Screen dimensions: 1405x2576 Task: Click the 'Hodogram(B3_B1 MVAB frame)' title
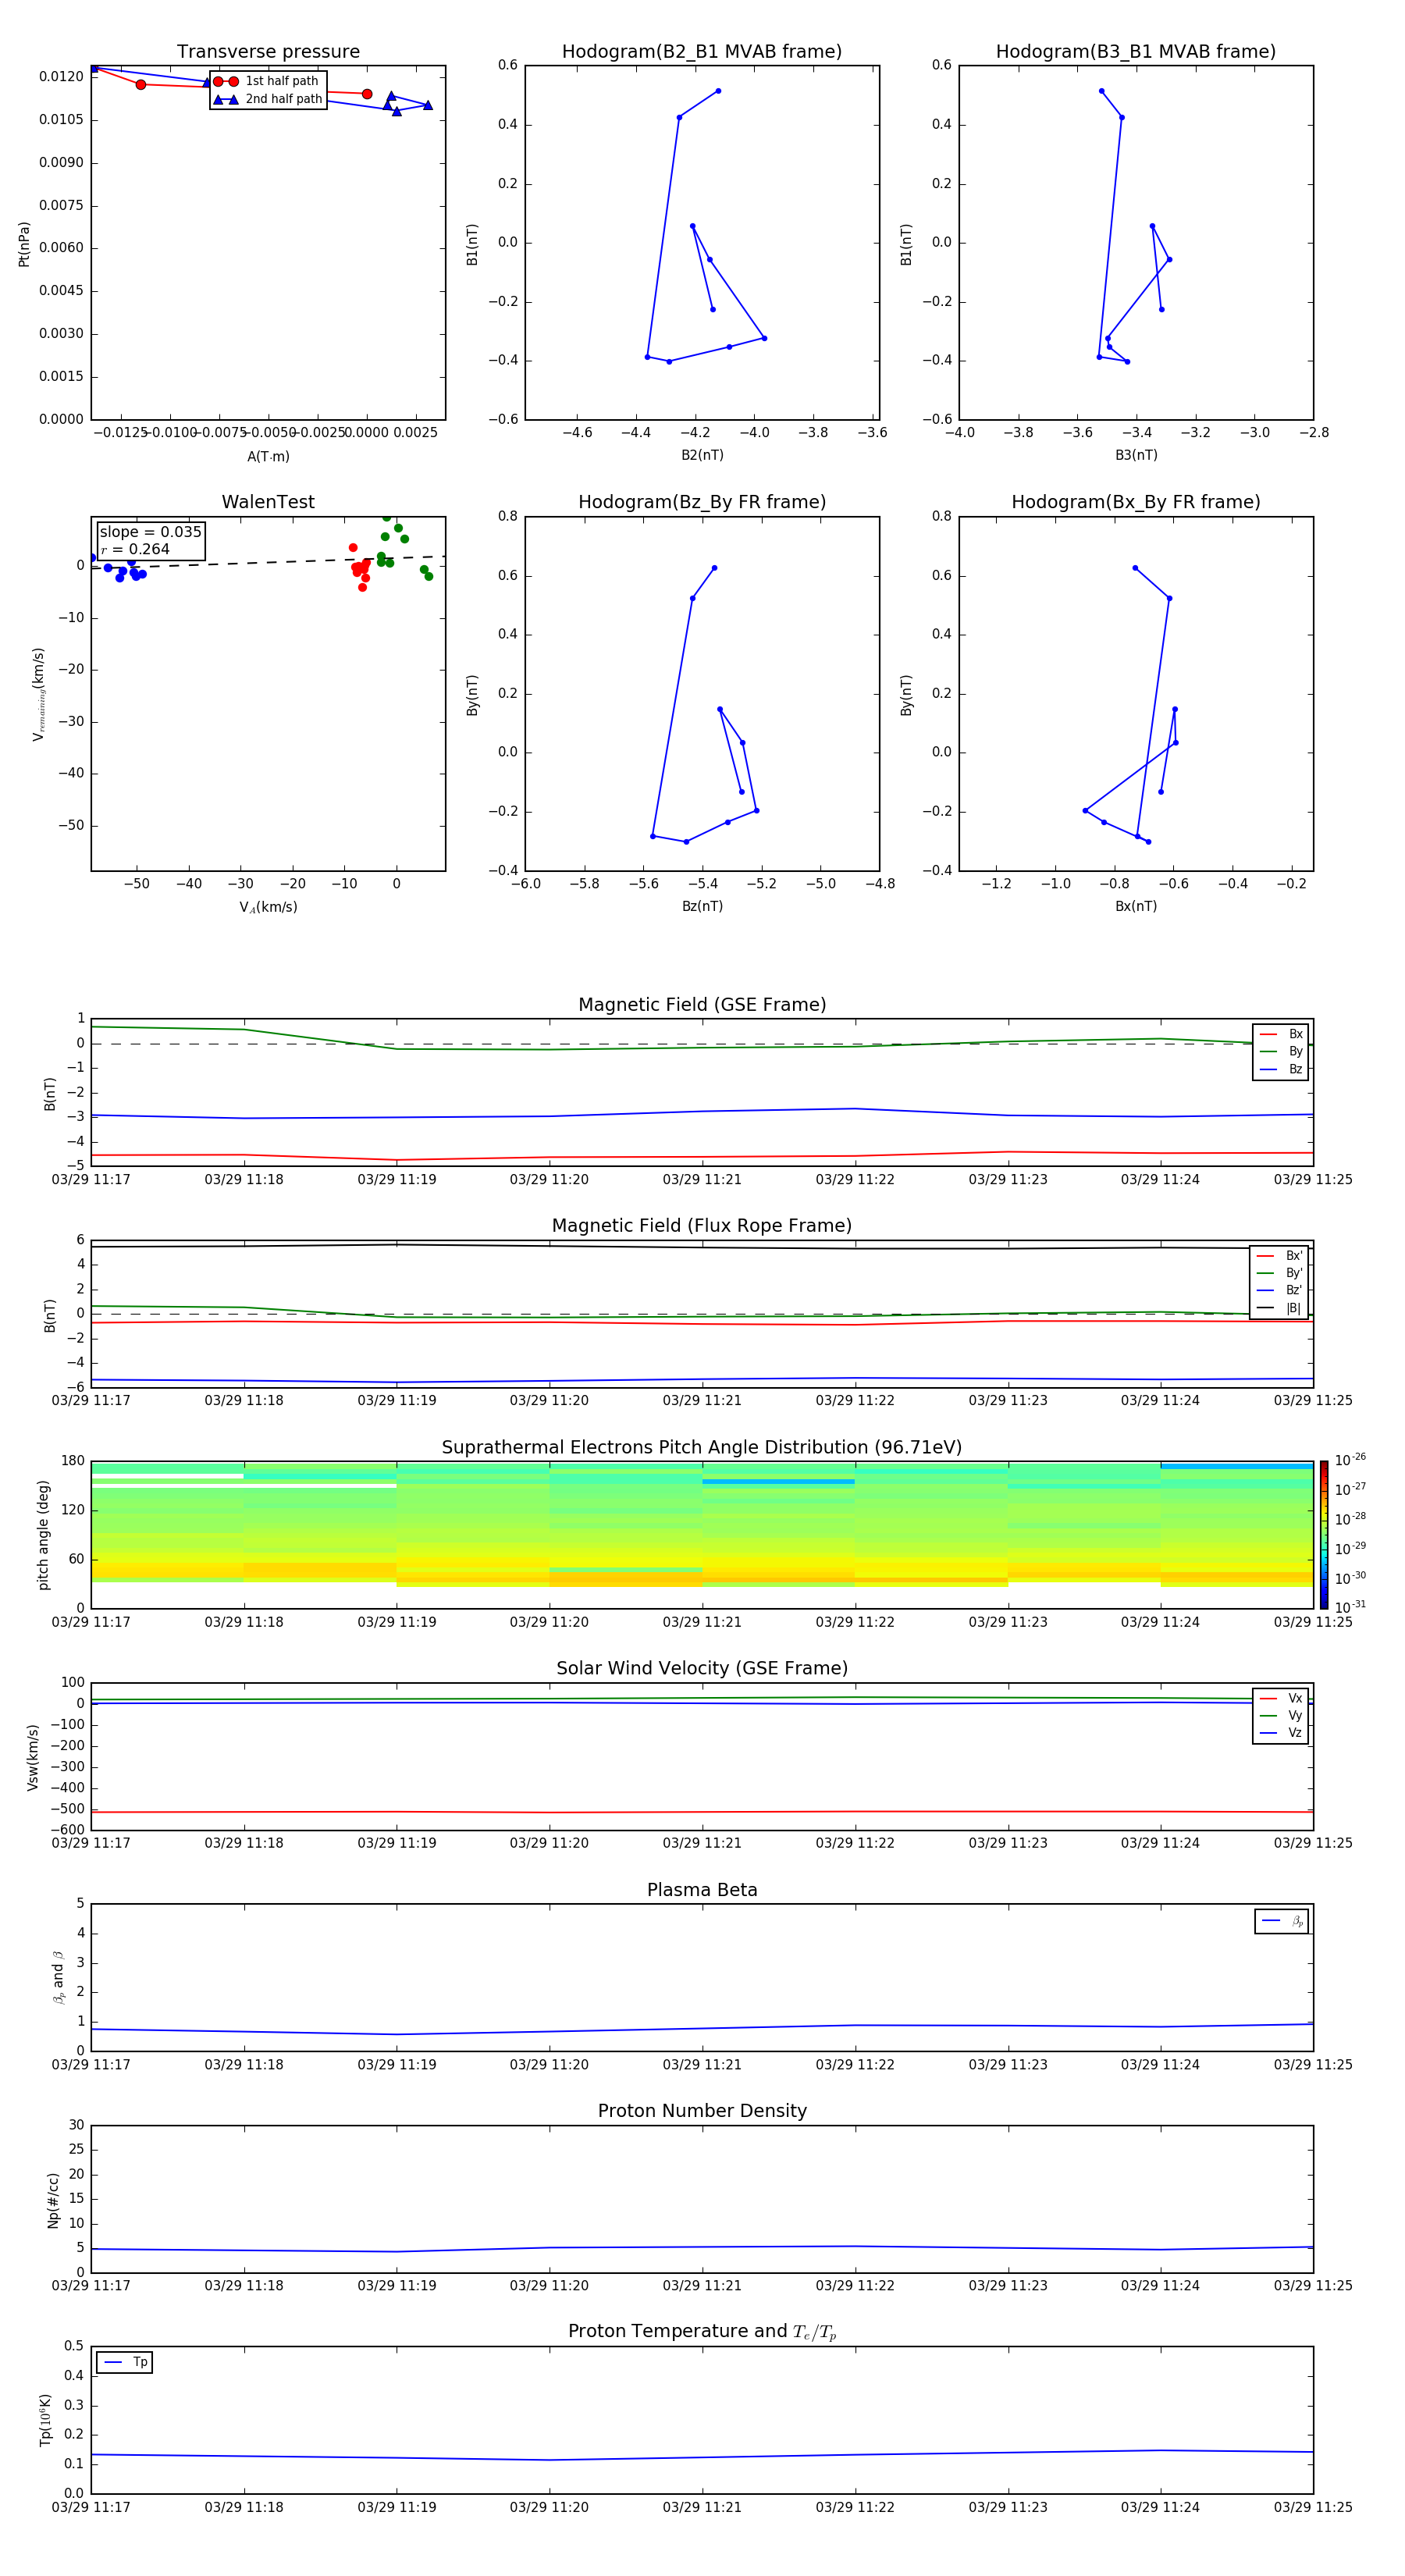(x=1136, y=52)
